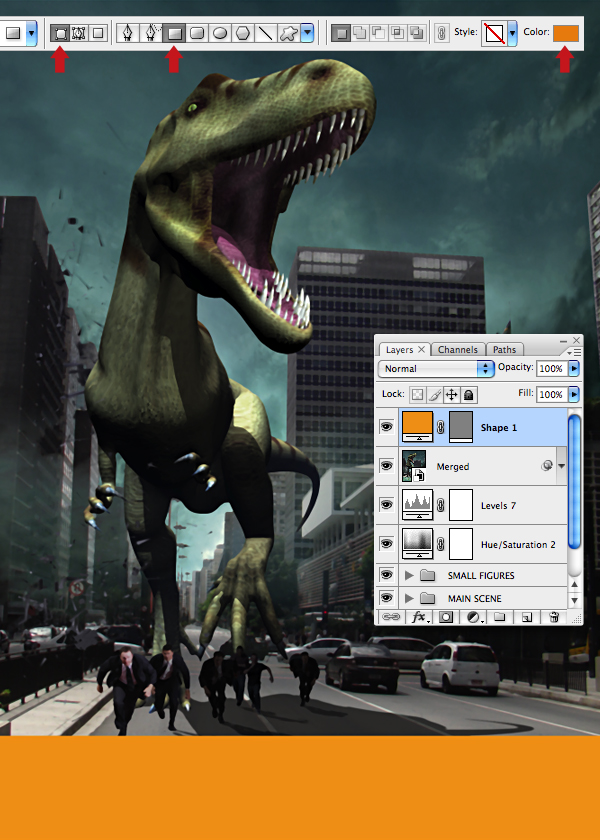Image resolution: width=600 pixels, height=840 pixels.
Task: Click the orange Color swatch in options bar
Action: (566, 33)
